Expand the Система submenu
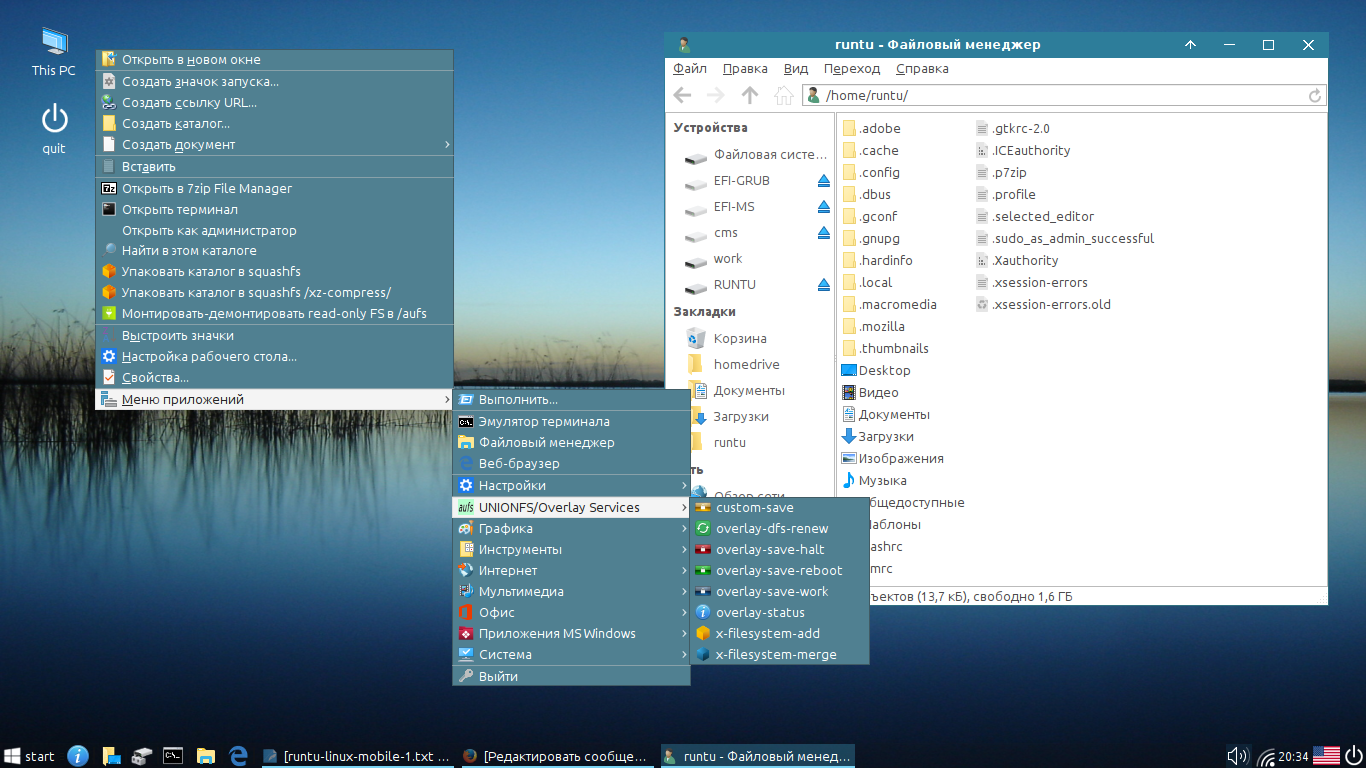The image size is (1366, 768). coord(571,654)
